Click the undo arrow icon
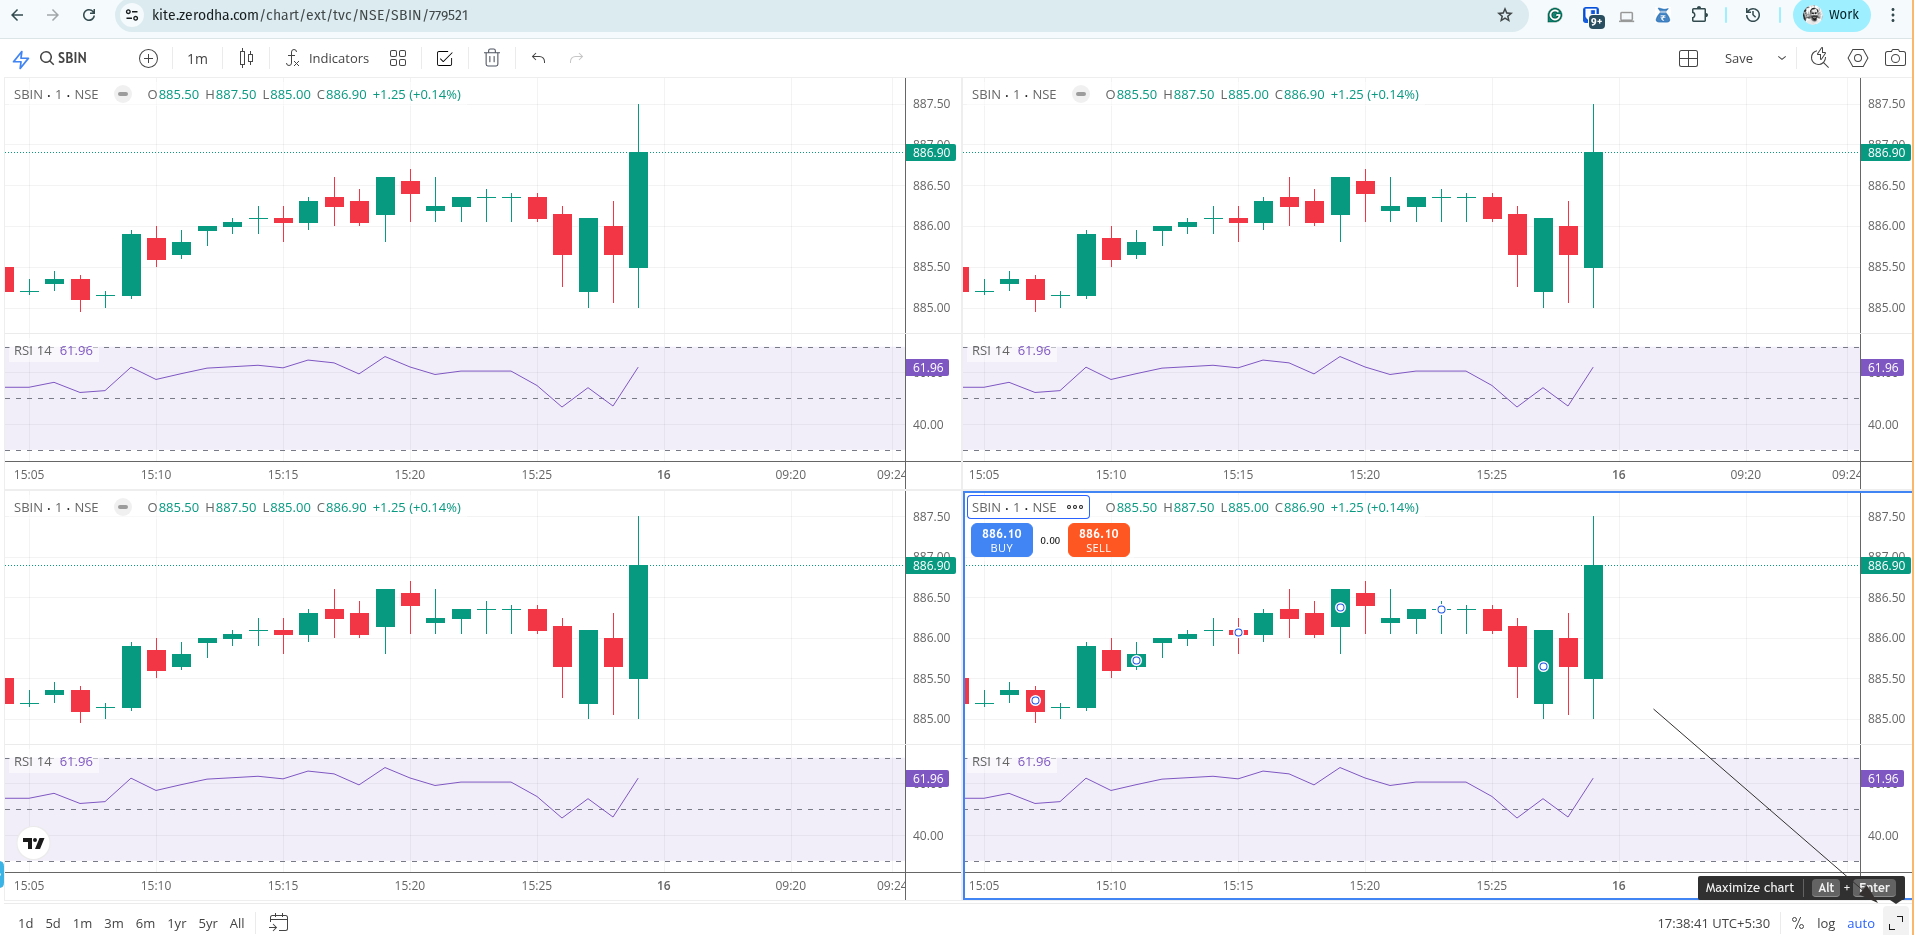Viewport: 1914px width, 935px height. tap(538, 58)
